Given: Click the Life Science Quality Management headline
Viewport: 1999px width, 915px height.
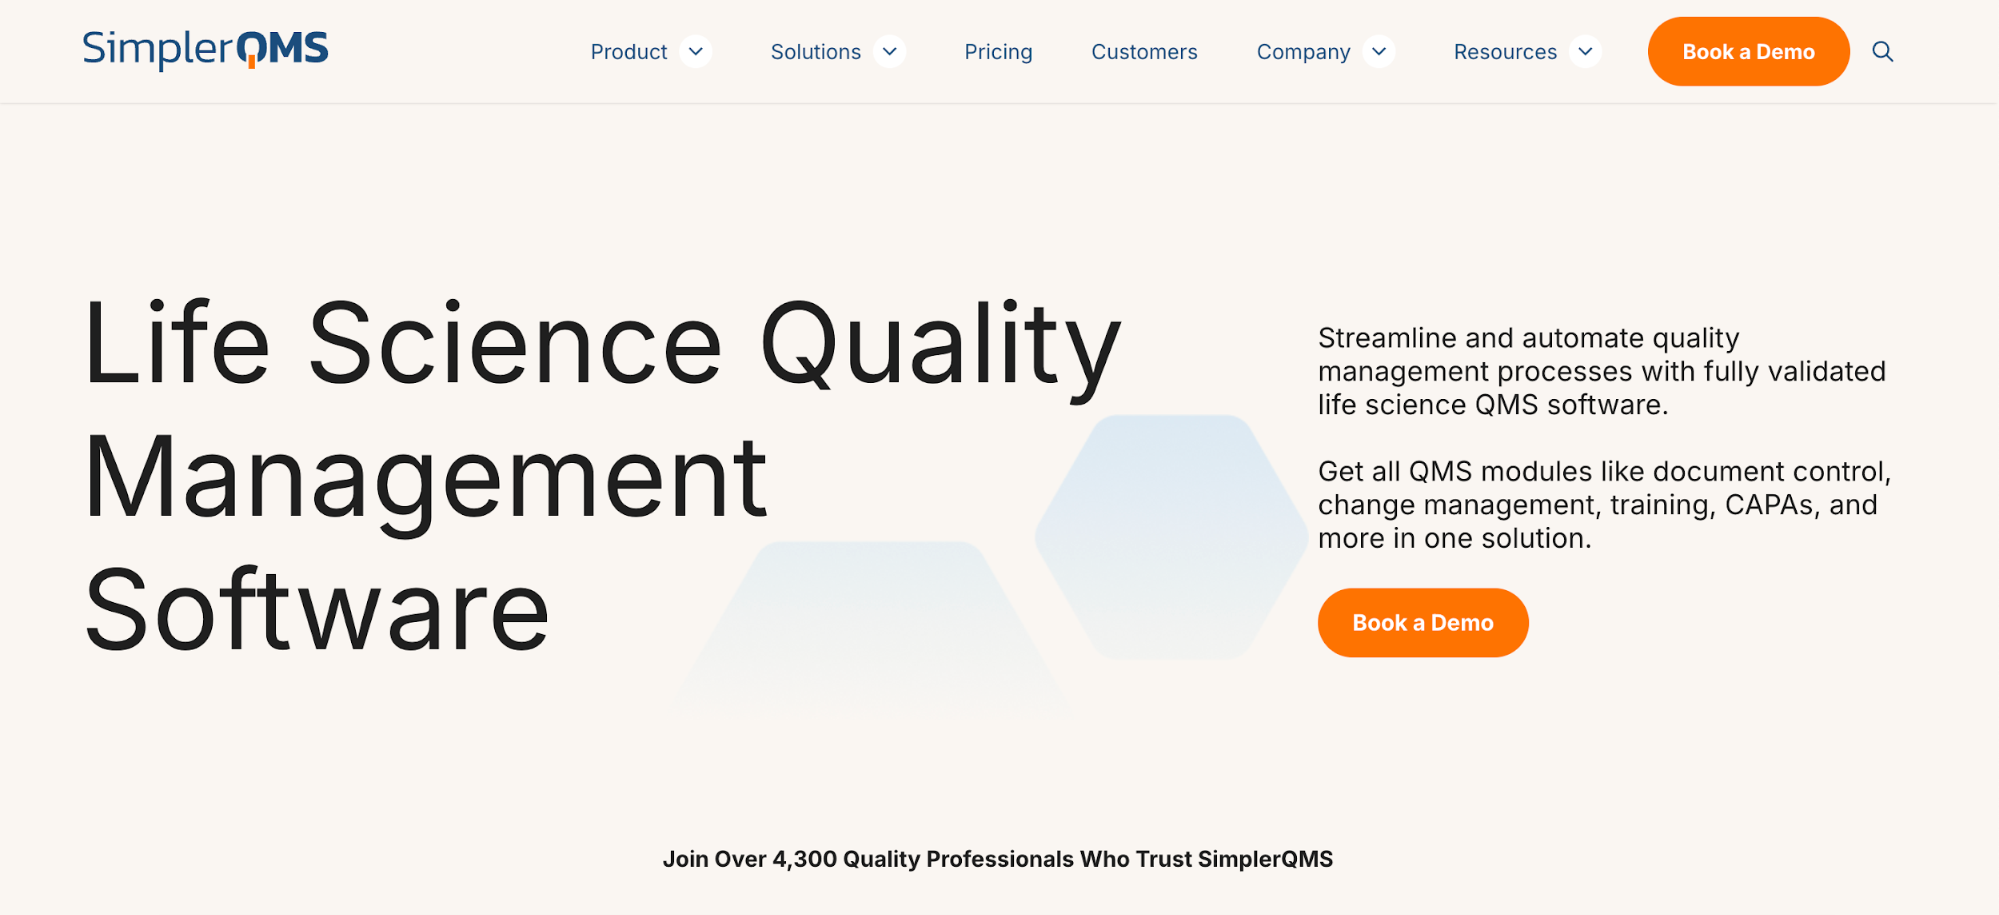Looking at the screenshot, I should [x=600, y=470].
